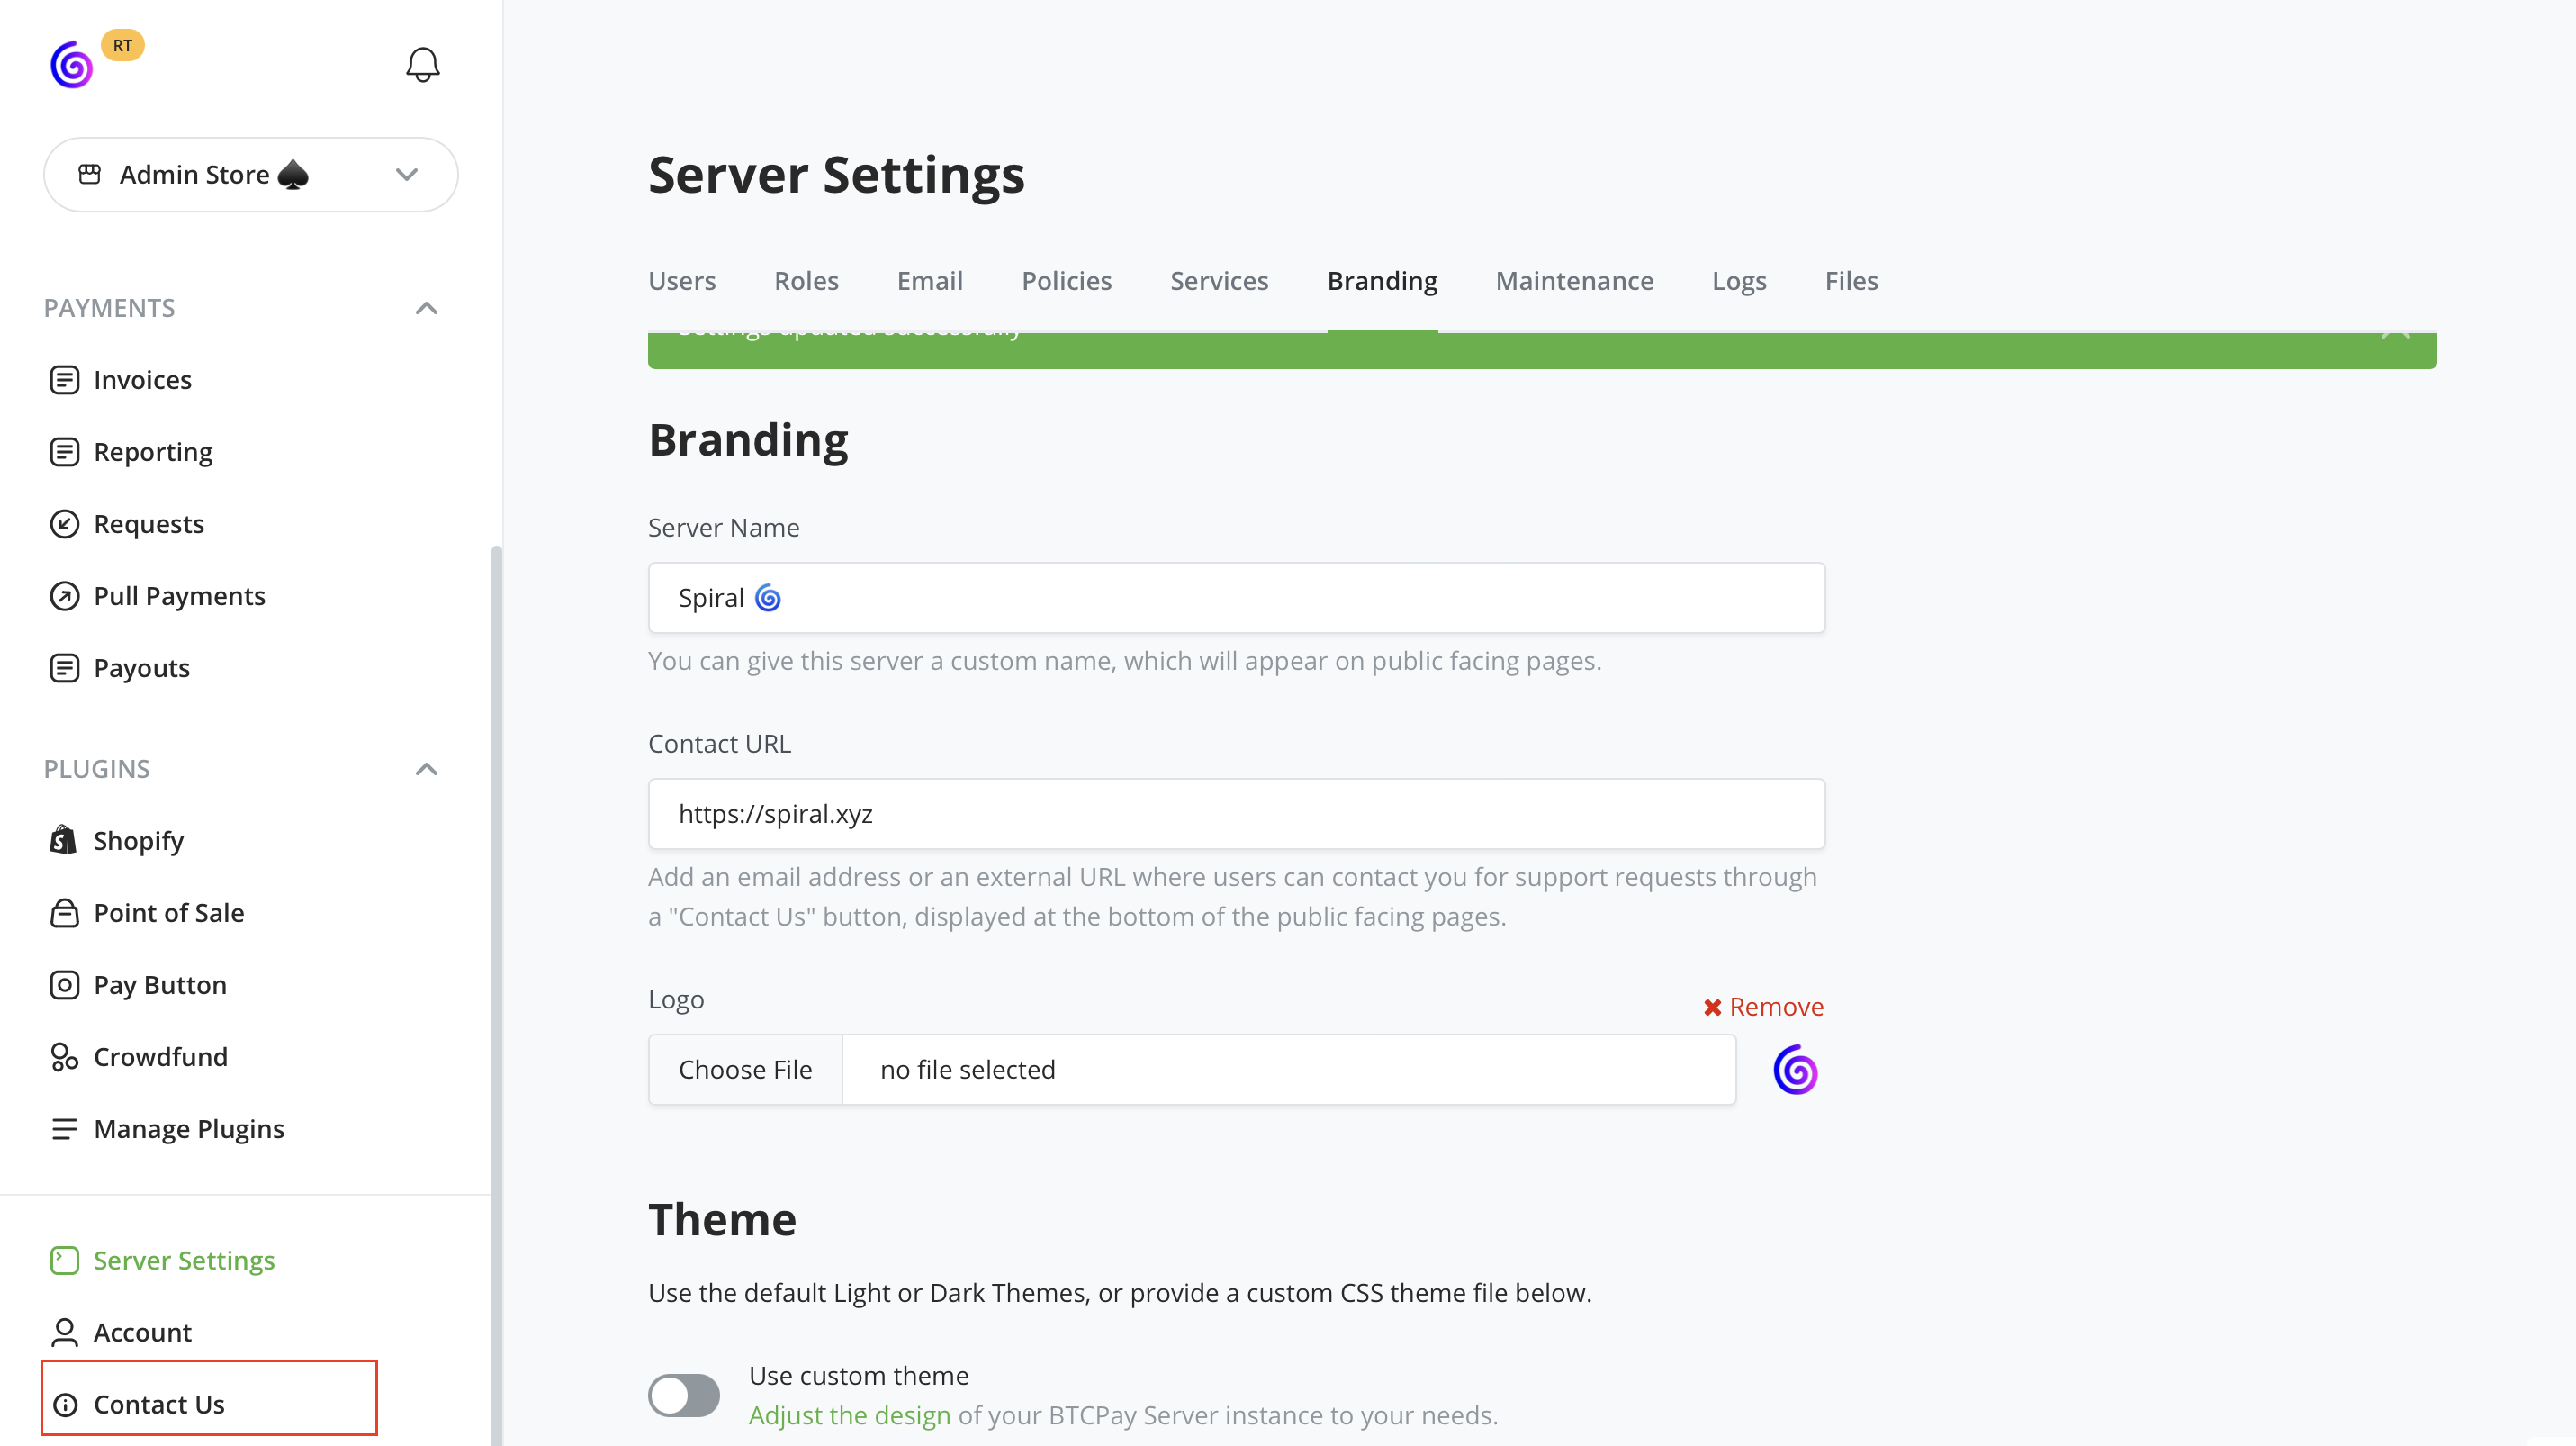Remove the uploaded logo
This screenshot has width=2576, height=1446.
(x=1764, y=1007)
